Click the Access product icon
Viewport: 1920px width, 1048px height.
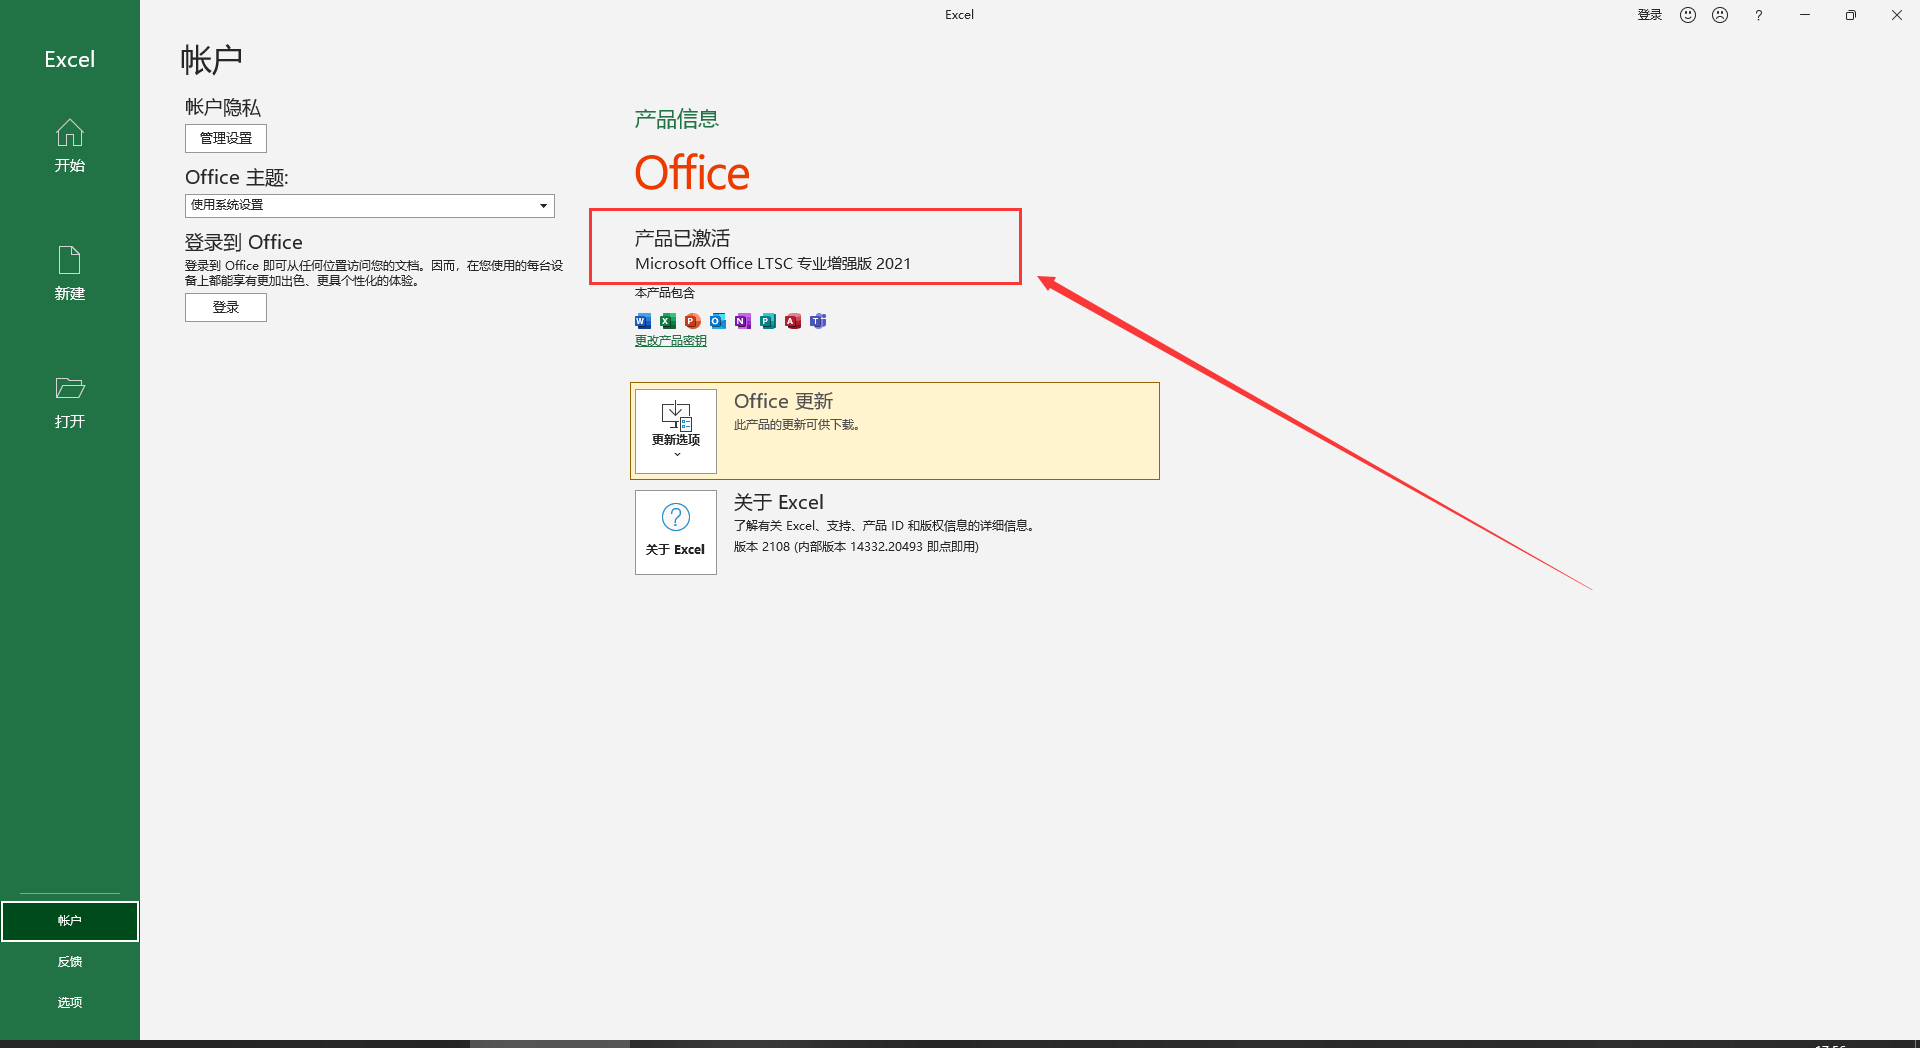point(793,321)
